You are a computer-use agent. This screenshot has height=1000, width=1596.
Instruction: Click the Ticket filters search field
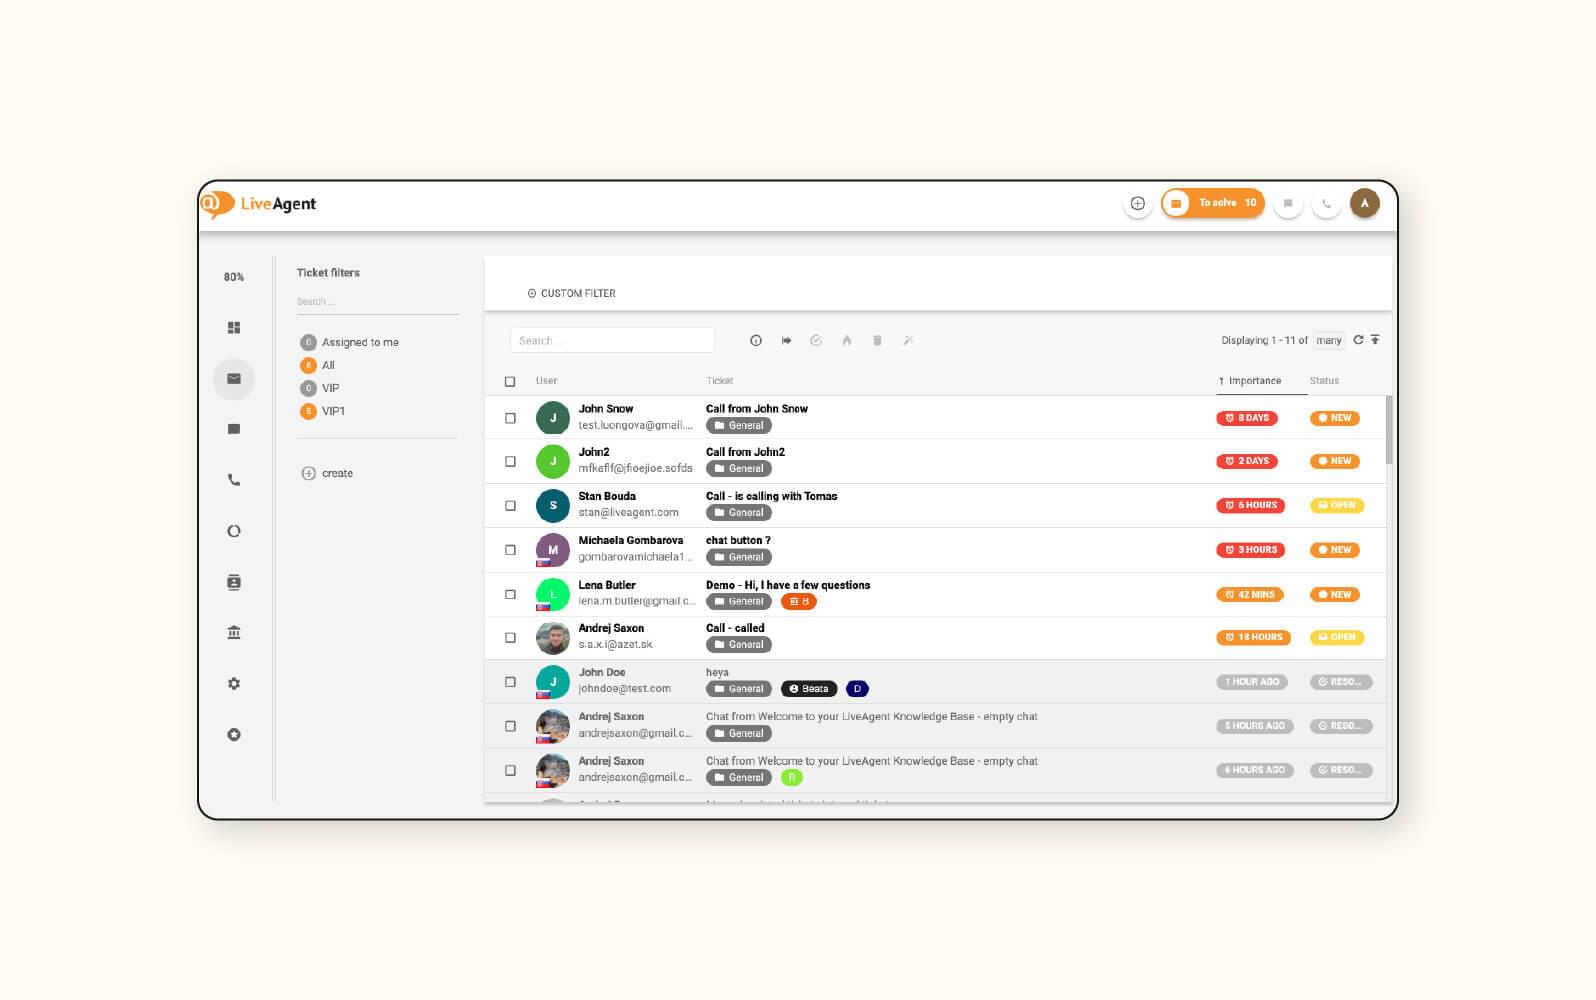[x=377, y=302]
